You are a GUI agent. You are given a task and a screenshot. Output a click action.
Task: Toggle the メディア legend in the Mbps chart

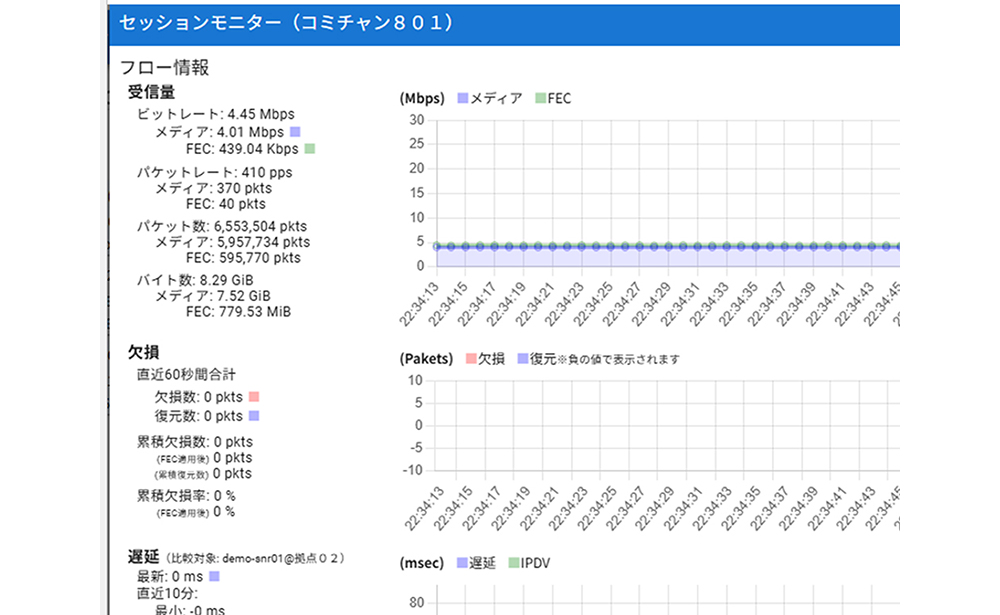490,98
